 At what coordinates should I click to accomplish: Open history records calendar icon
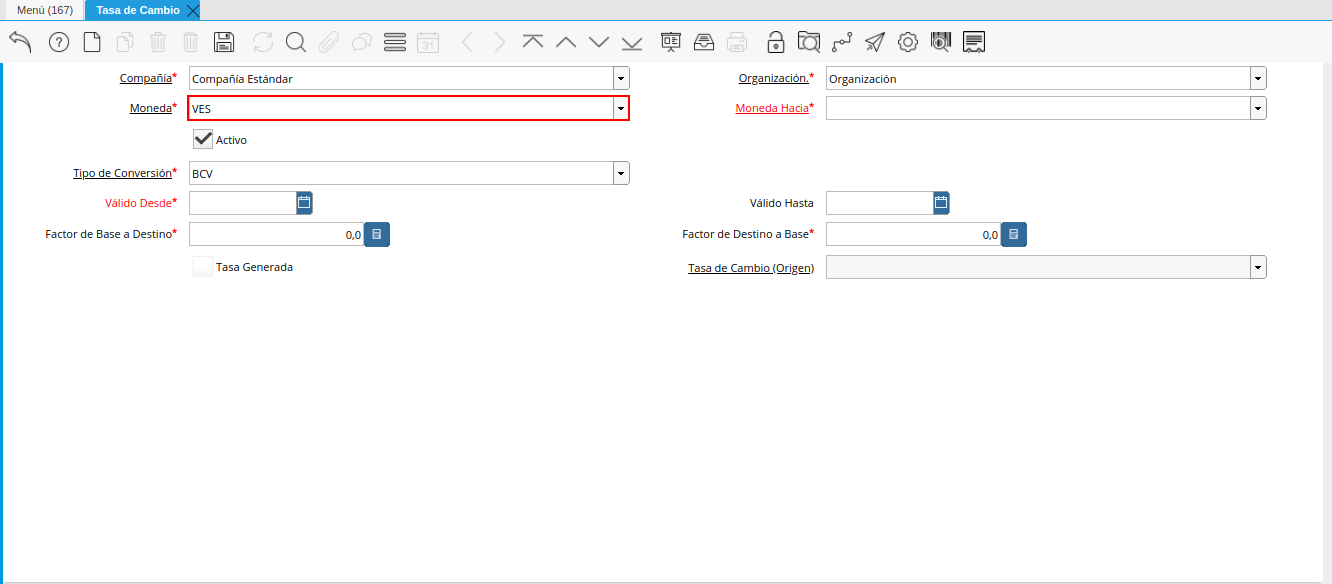[x=428, y=42]
